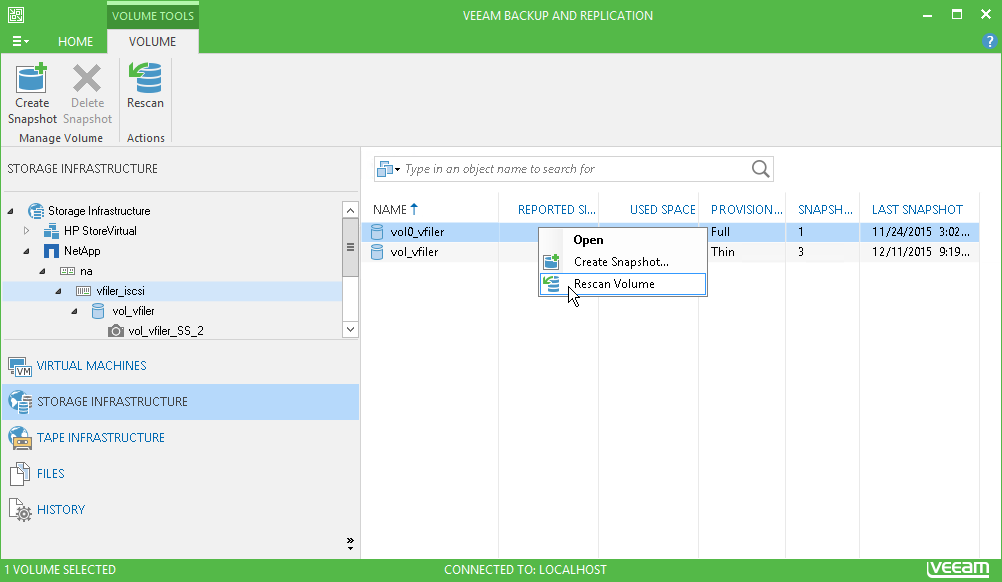
Task: Switch to the Home ribbon tab
Action: (x=75, y=42)
